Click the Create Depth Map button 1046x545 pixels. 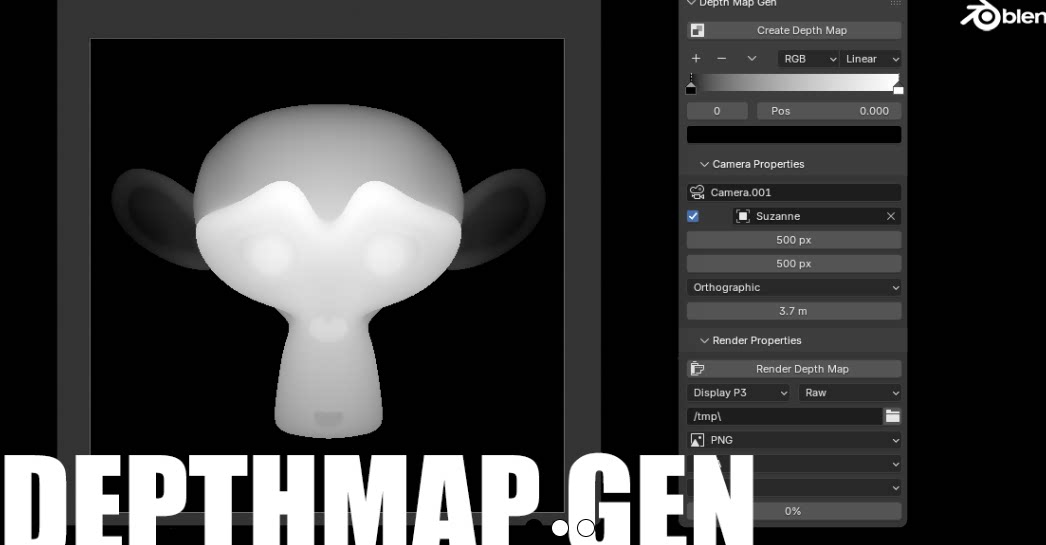pyautogui.click(x=794, y=30)
